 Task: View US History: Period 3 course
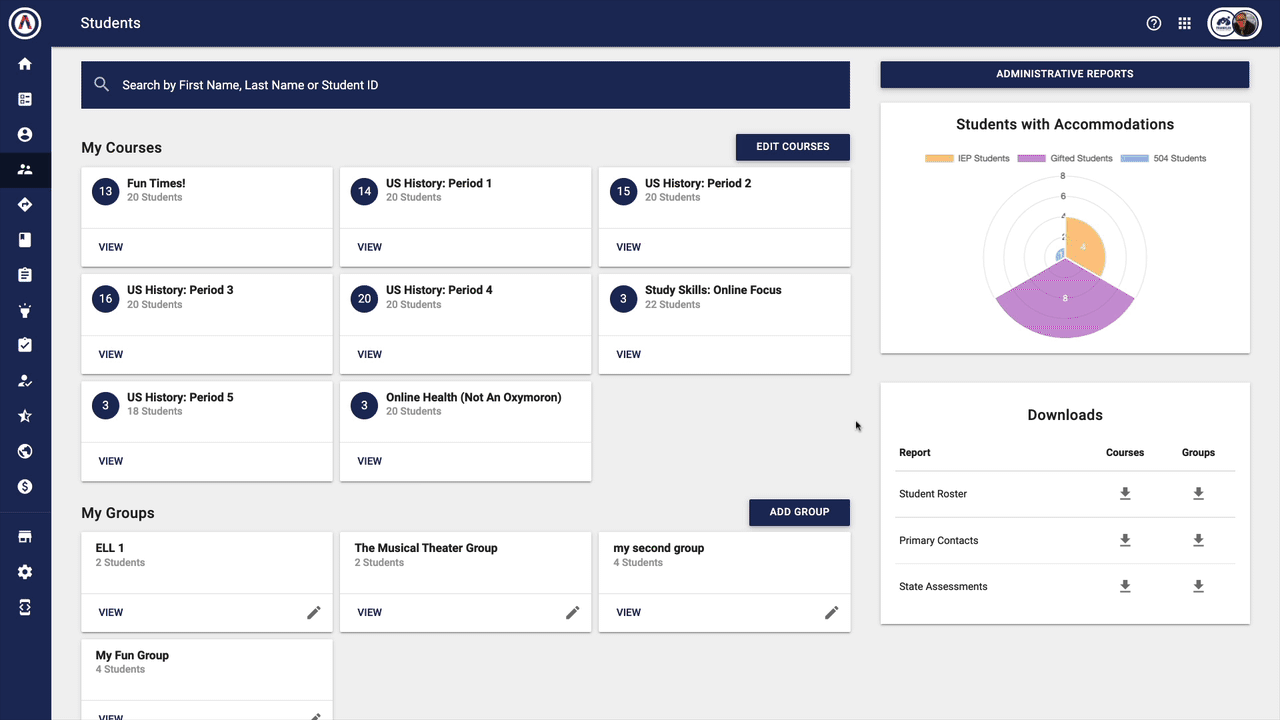tap(111, 354)
